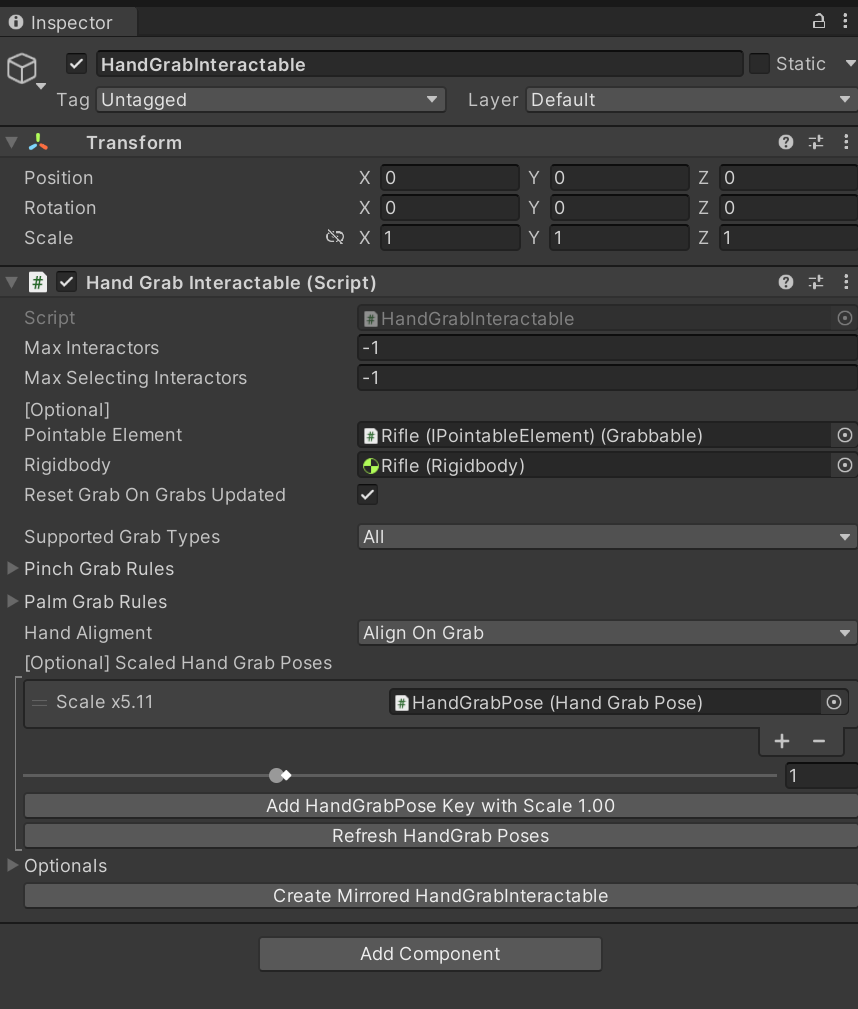Toggle GameObject active checkbox
858x1009 pixels.
pos(77,64)
